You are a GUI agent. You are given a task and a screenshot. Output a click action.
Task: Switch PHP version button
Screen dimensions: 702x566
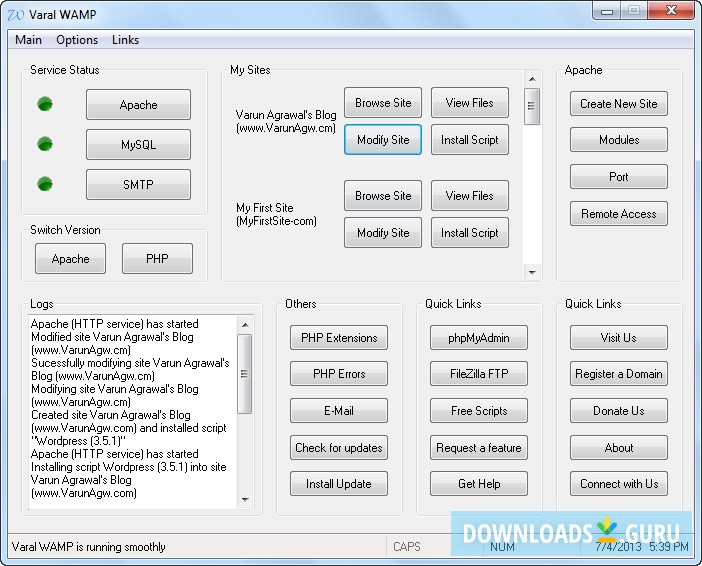[x=157, y=258]
